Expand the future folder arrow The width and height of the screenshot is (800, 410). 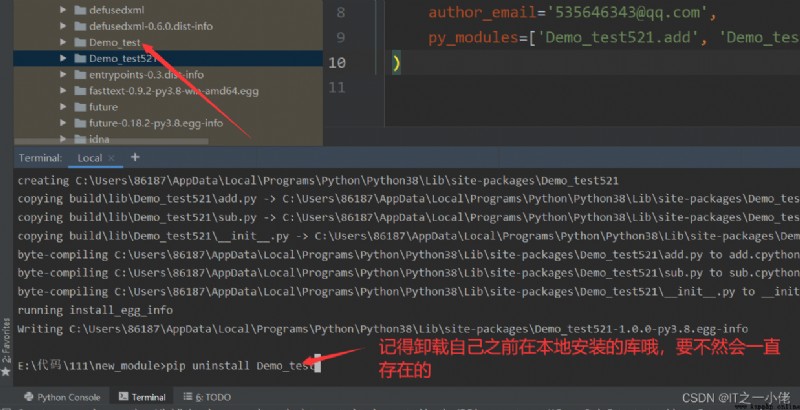coord(63,107)
